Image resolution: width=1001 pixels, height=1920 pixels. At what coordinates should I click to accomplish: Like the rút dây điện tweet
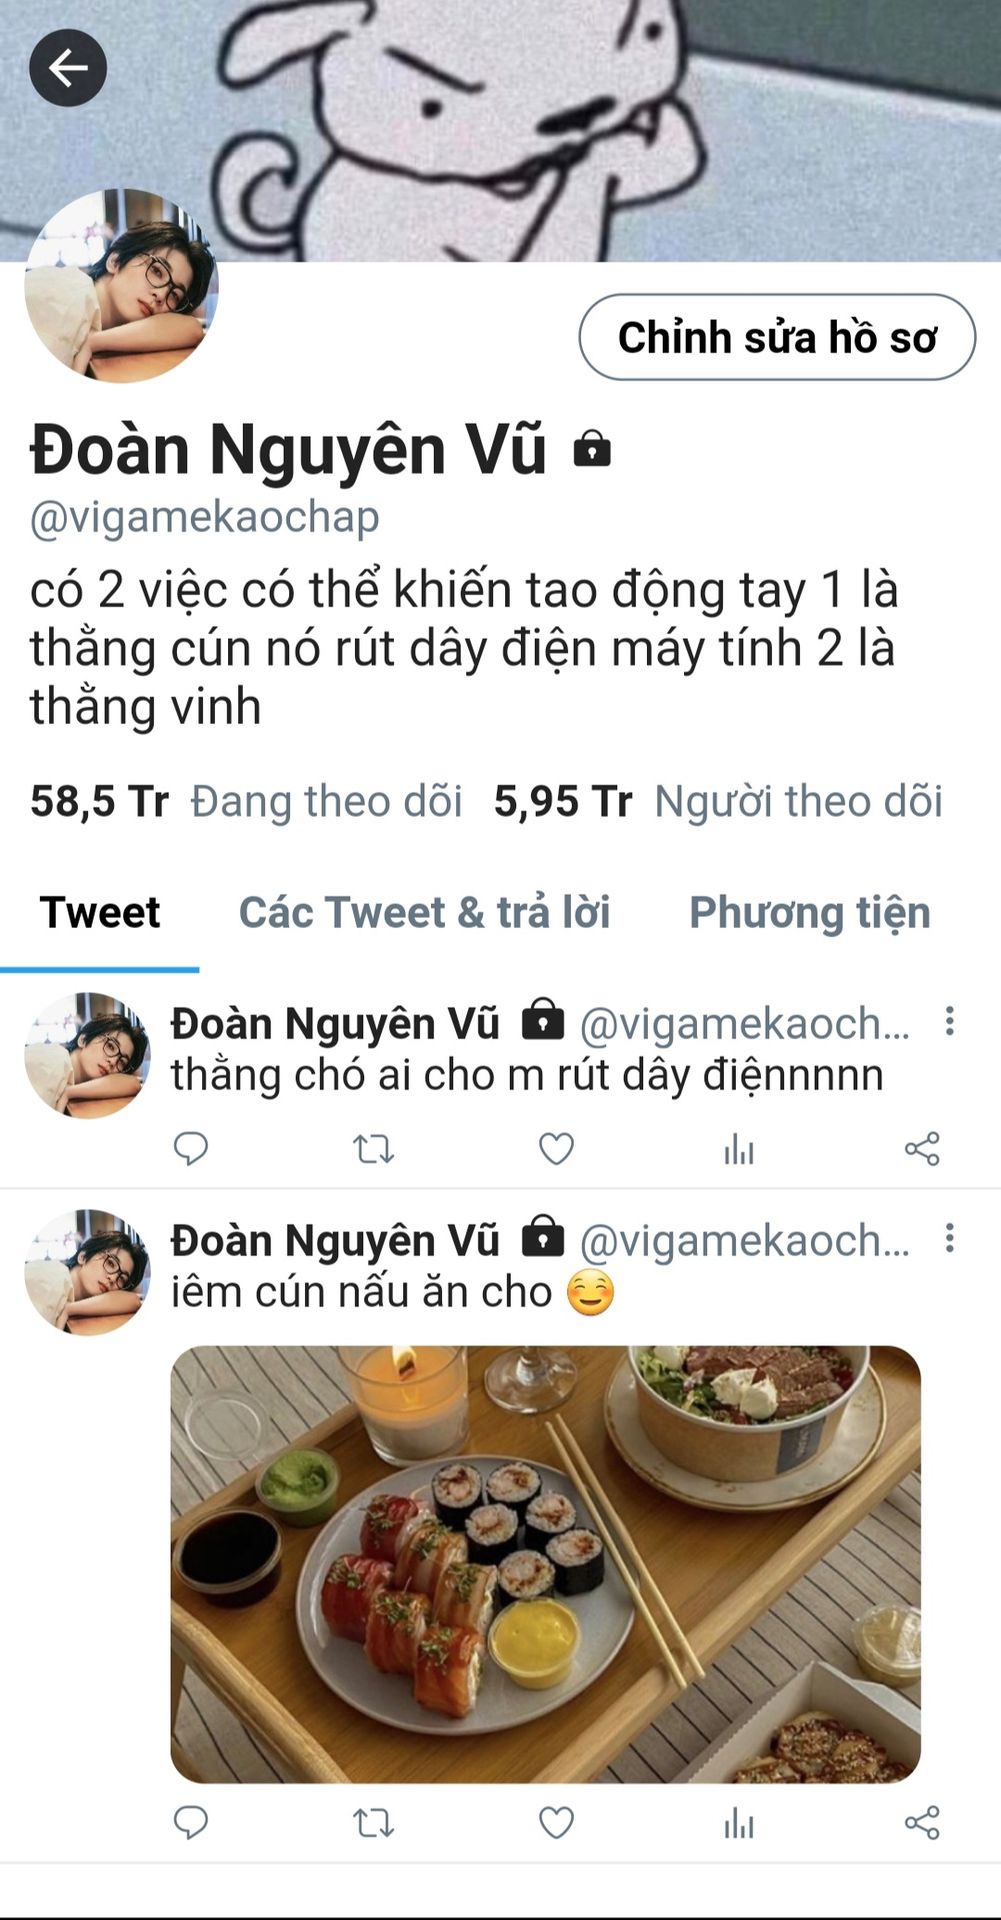556,1149
